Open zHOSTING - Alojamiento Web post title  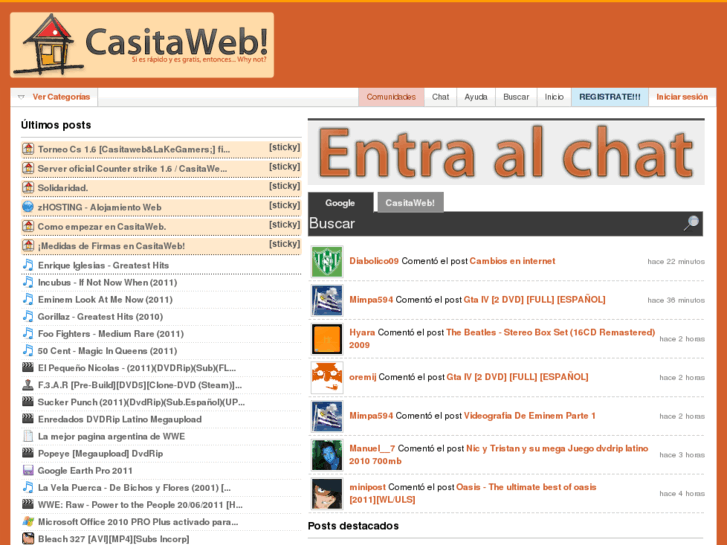coord(100,207)
